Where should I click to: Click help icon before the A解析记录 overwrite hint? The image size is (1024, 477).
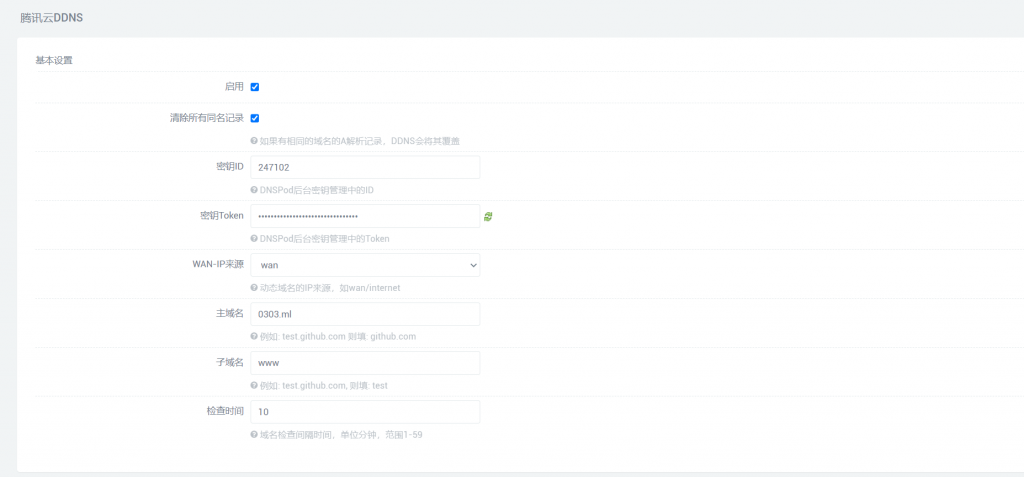click(254, 141)
